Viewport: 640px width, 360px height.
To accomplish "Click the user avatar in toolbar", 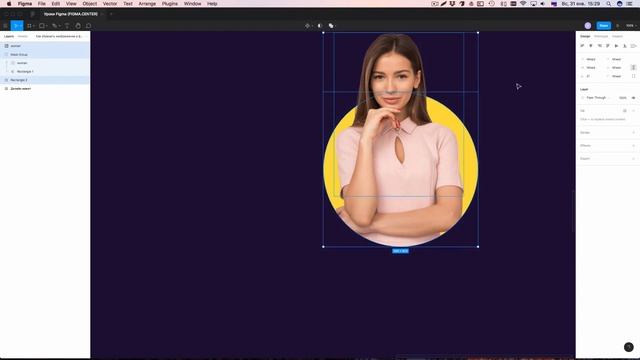I will 588,26.
